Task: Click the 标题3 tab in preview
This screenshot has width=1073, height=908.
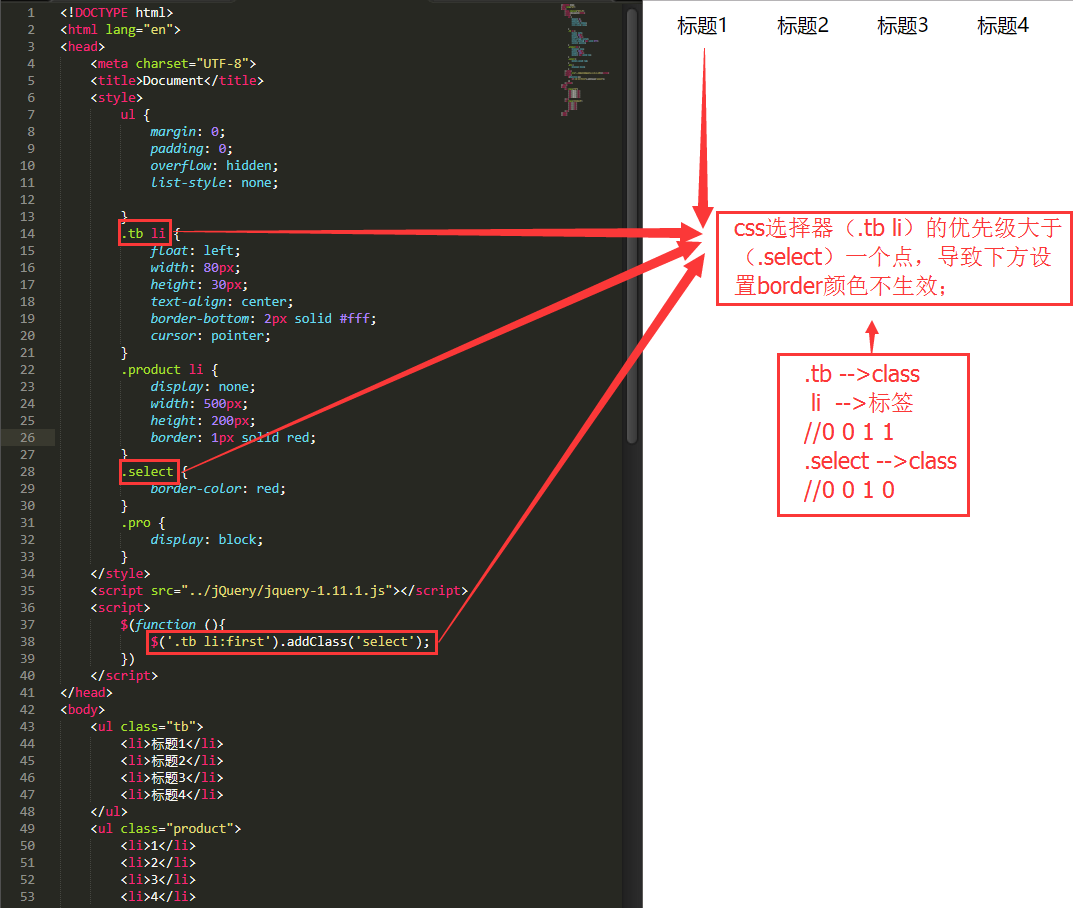Action: (903, 26)
